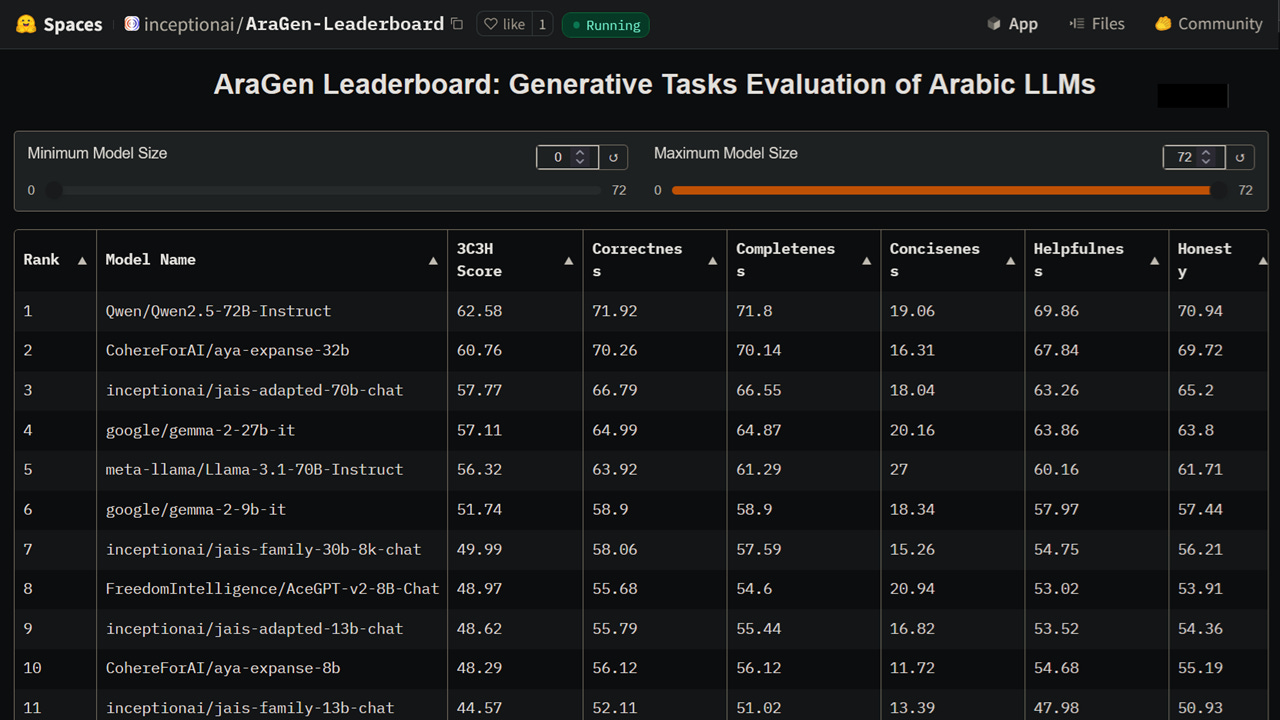The width and height of the screenshot is (1280, 720).
Task: Click the Conciseness value 11.72 cell
Action: coord(953,668)
